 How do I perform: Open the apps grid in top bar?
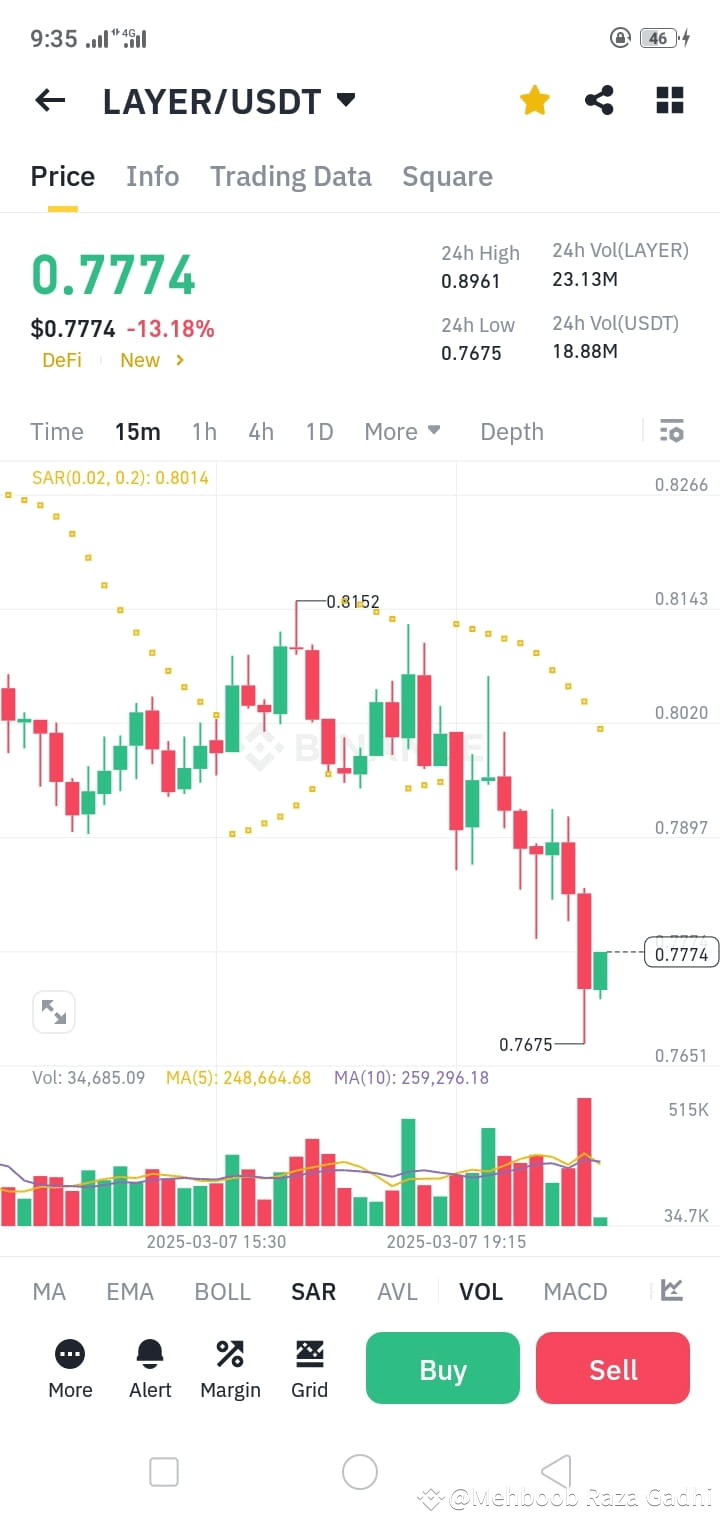(668, 100)
